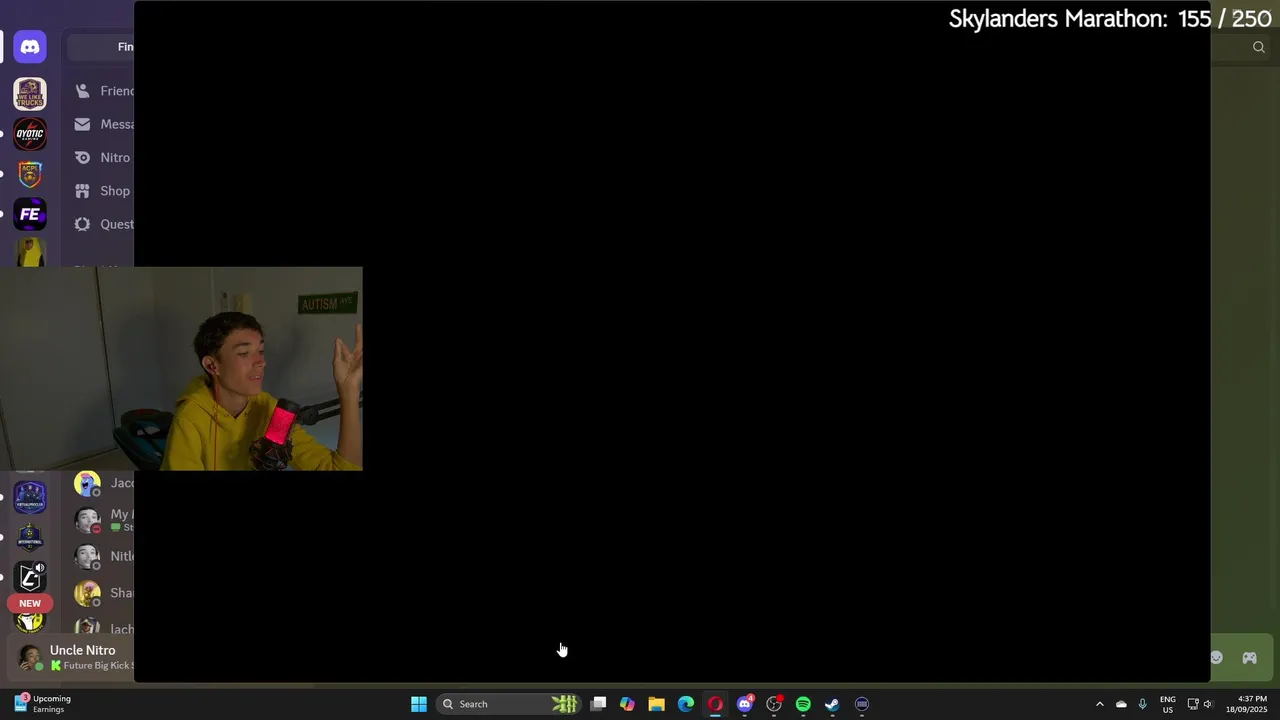Click Uncle Nitro's avatar in user panel
Viewport: 1280px width, 720px height.
click(x=30, y=658)
